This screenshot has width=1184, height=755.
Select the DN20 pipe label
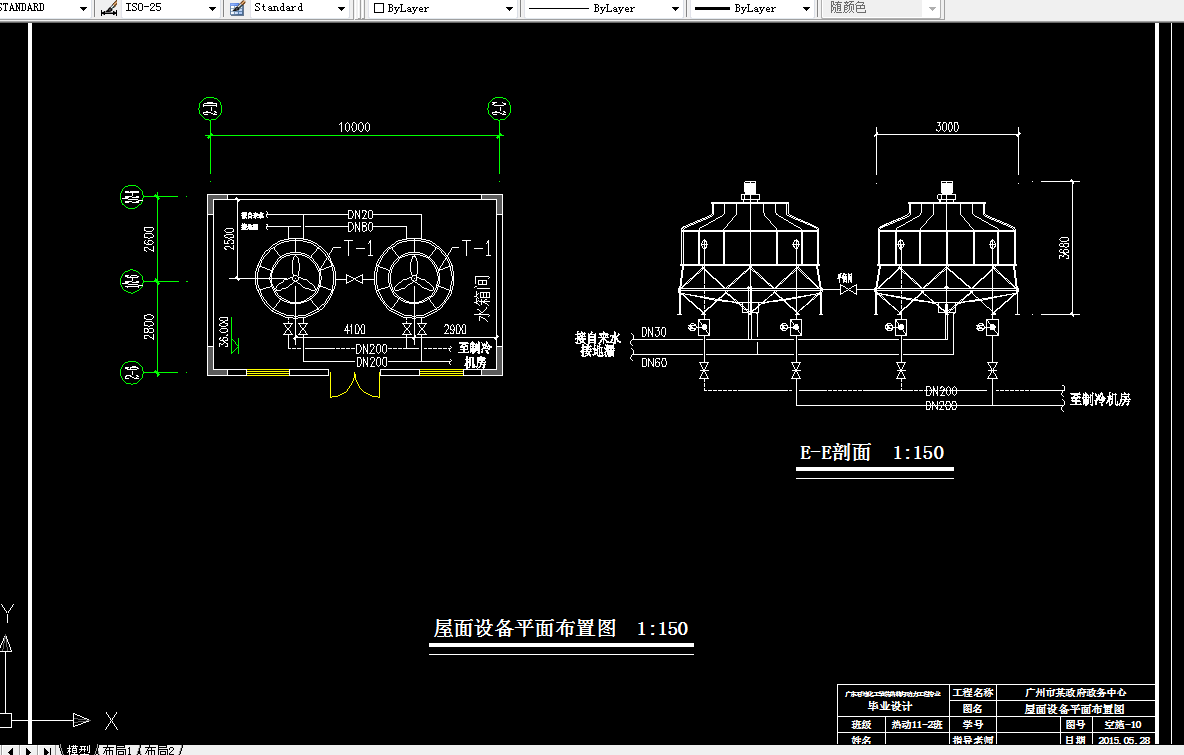360,215
